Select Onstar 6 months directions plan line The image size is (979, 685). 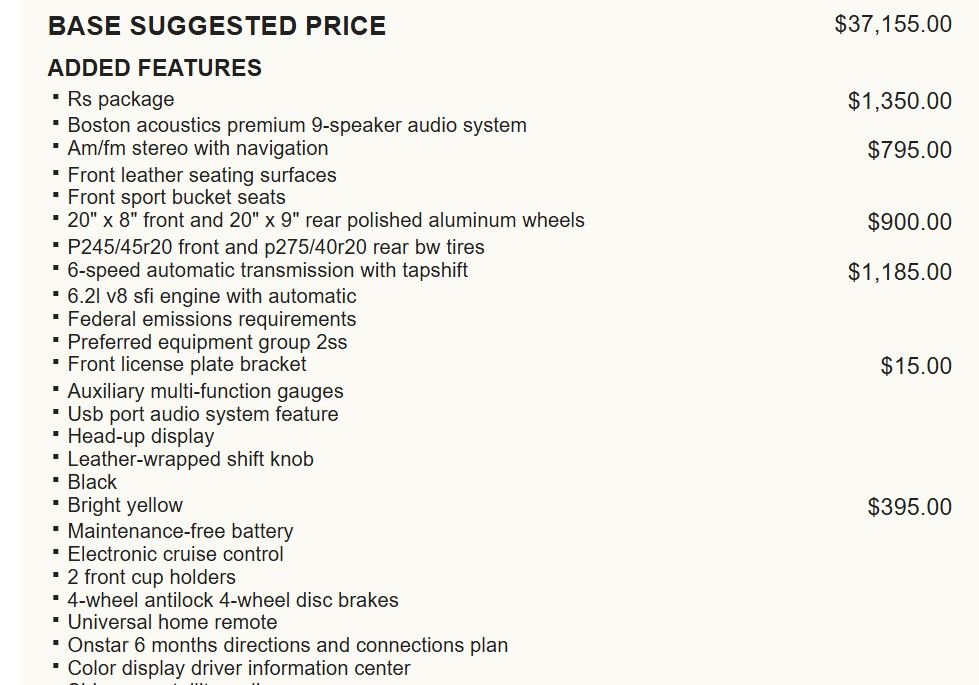[x=287, y=645]
